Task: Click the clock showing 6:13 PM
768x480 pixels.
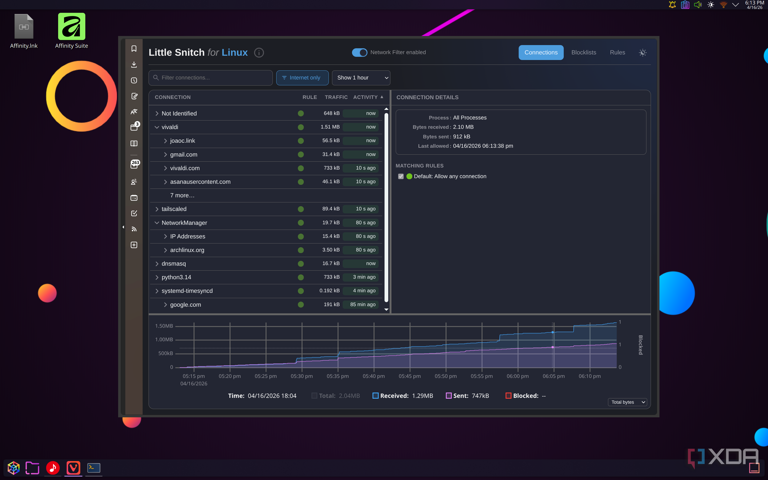Action: [754, 4]
